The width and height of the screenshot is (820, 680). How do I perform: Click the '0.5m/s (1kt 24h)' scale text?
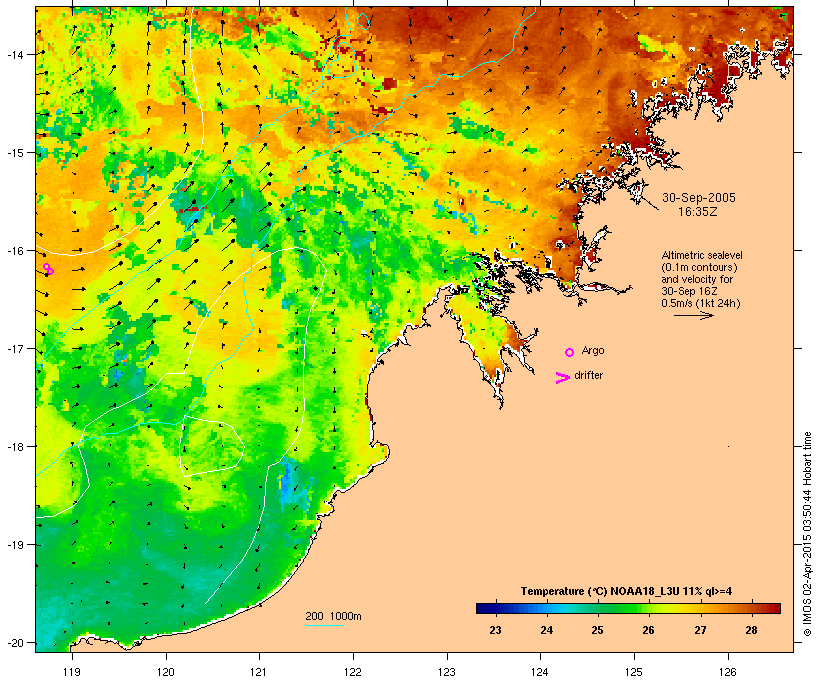point(701,303)
